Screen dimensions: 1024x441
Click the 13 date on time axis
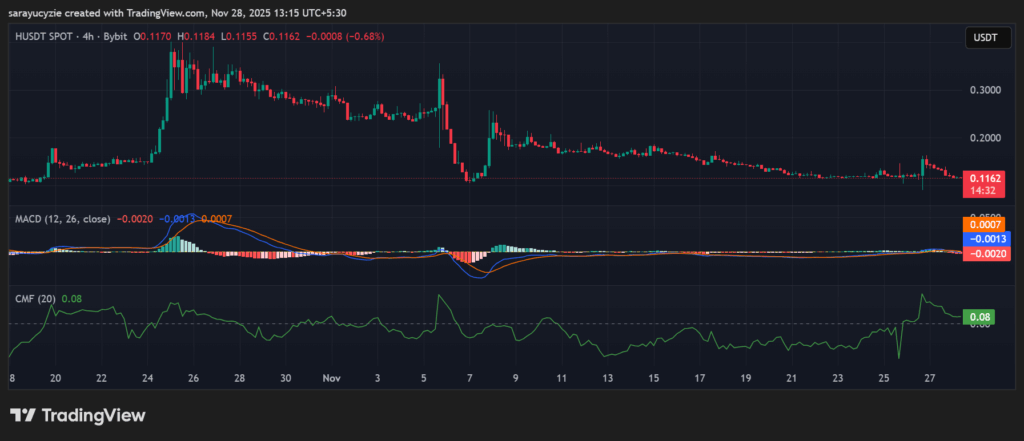[x=607, y=379]
